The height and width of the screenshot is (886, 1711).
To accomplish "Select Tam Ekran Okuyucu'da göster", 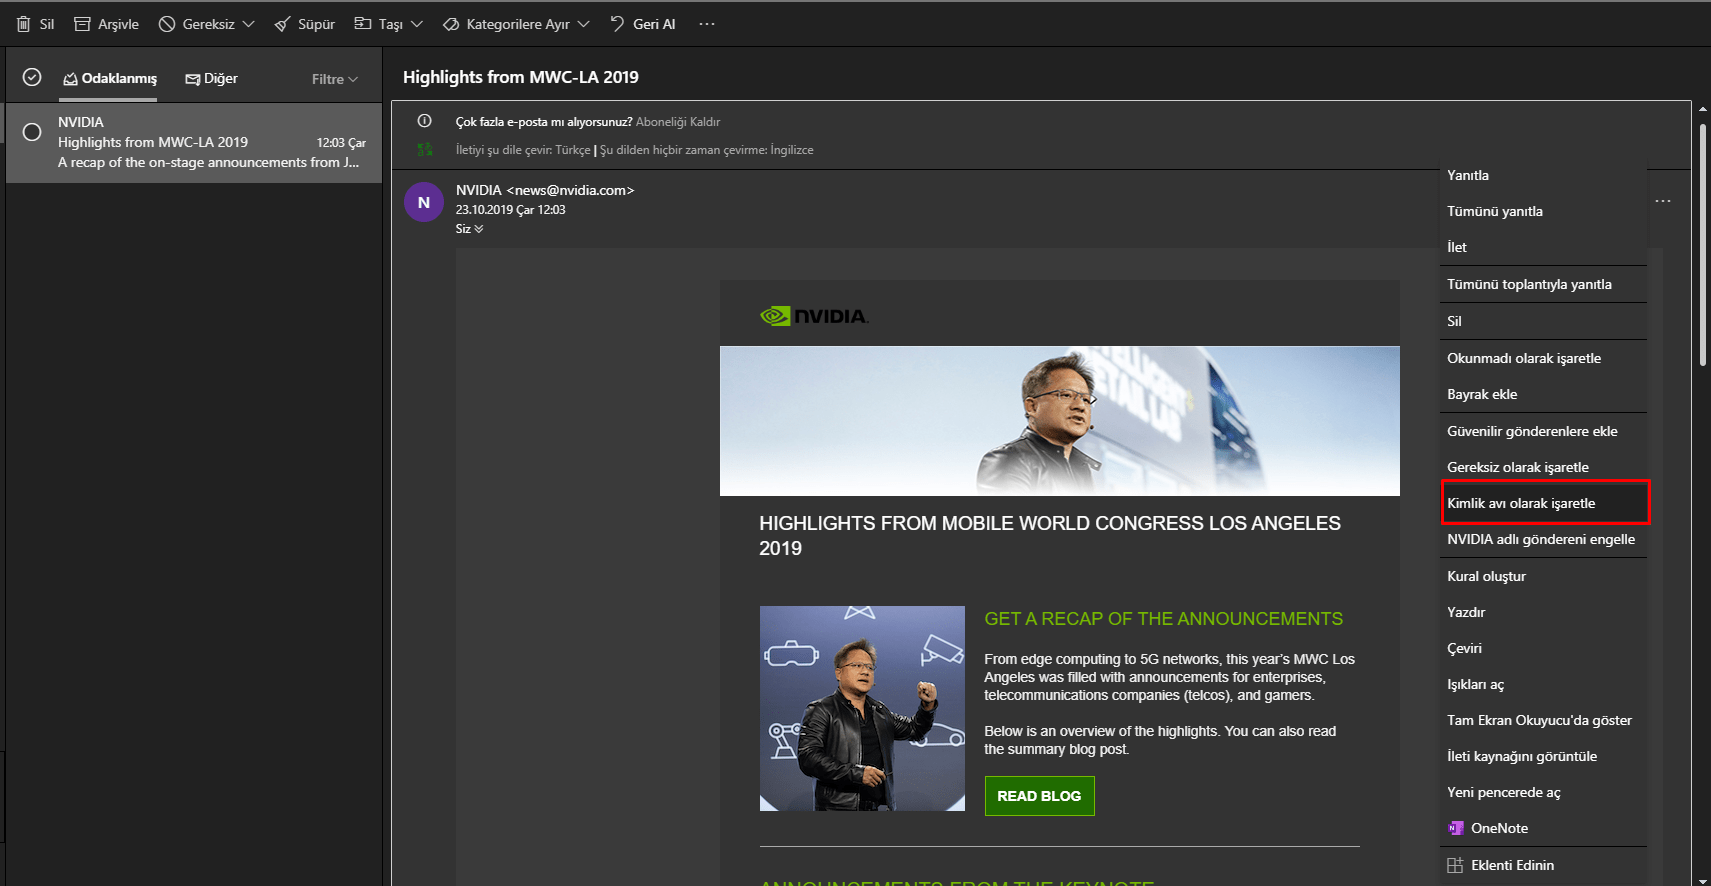I will point(1543,720).
